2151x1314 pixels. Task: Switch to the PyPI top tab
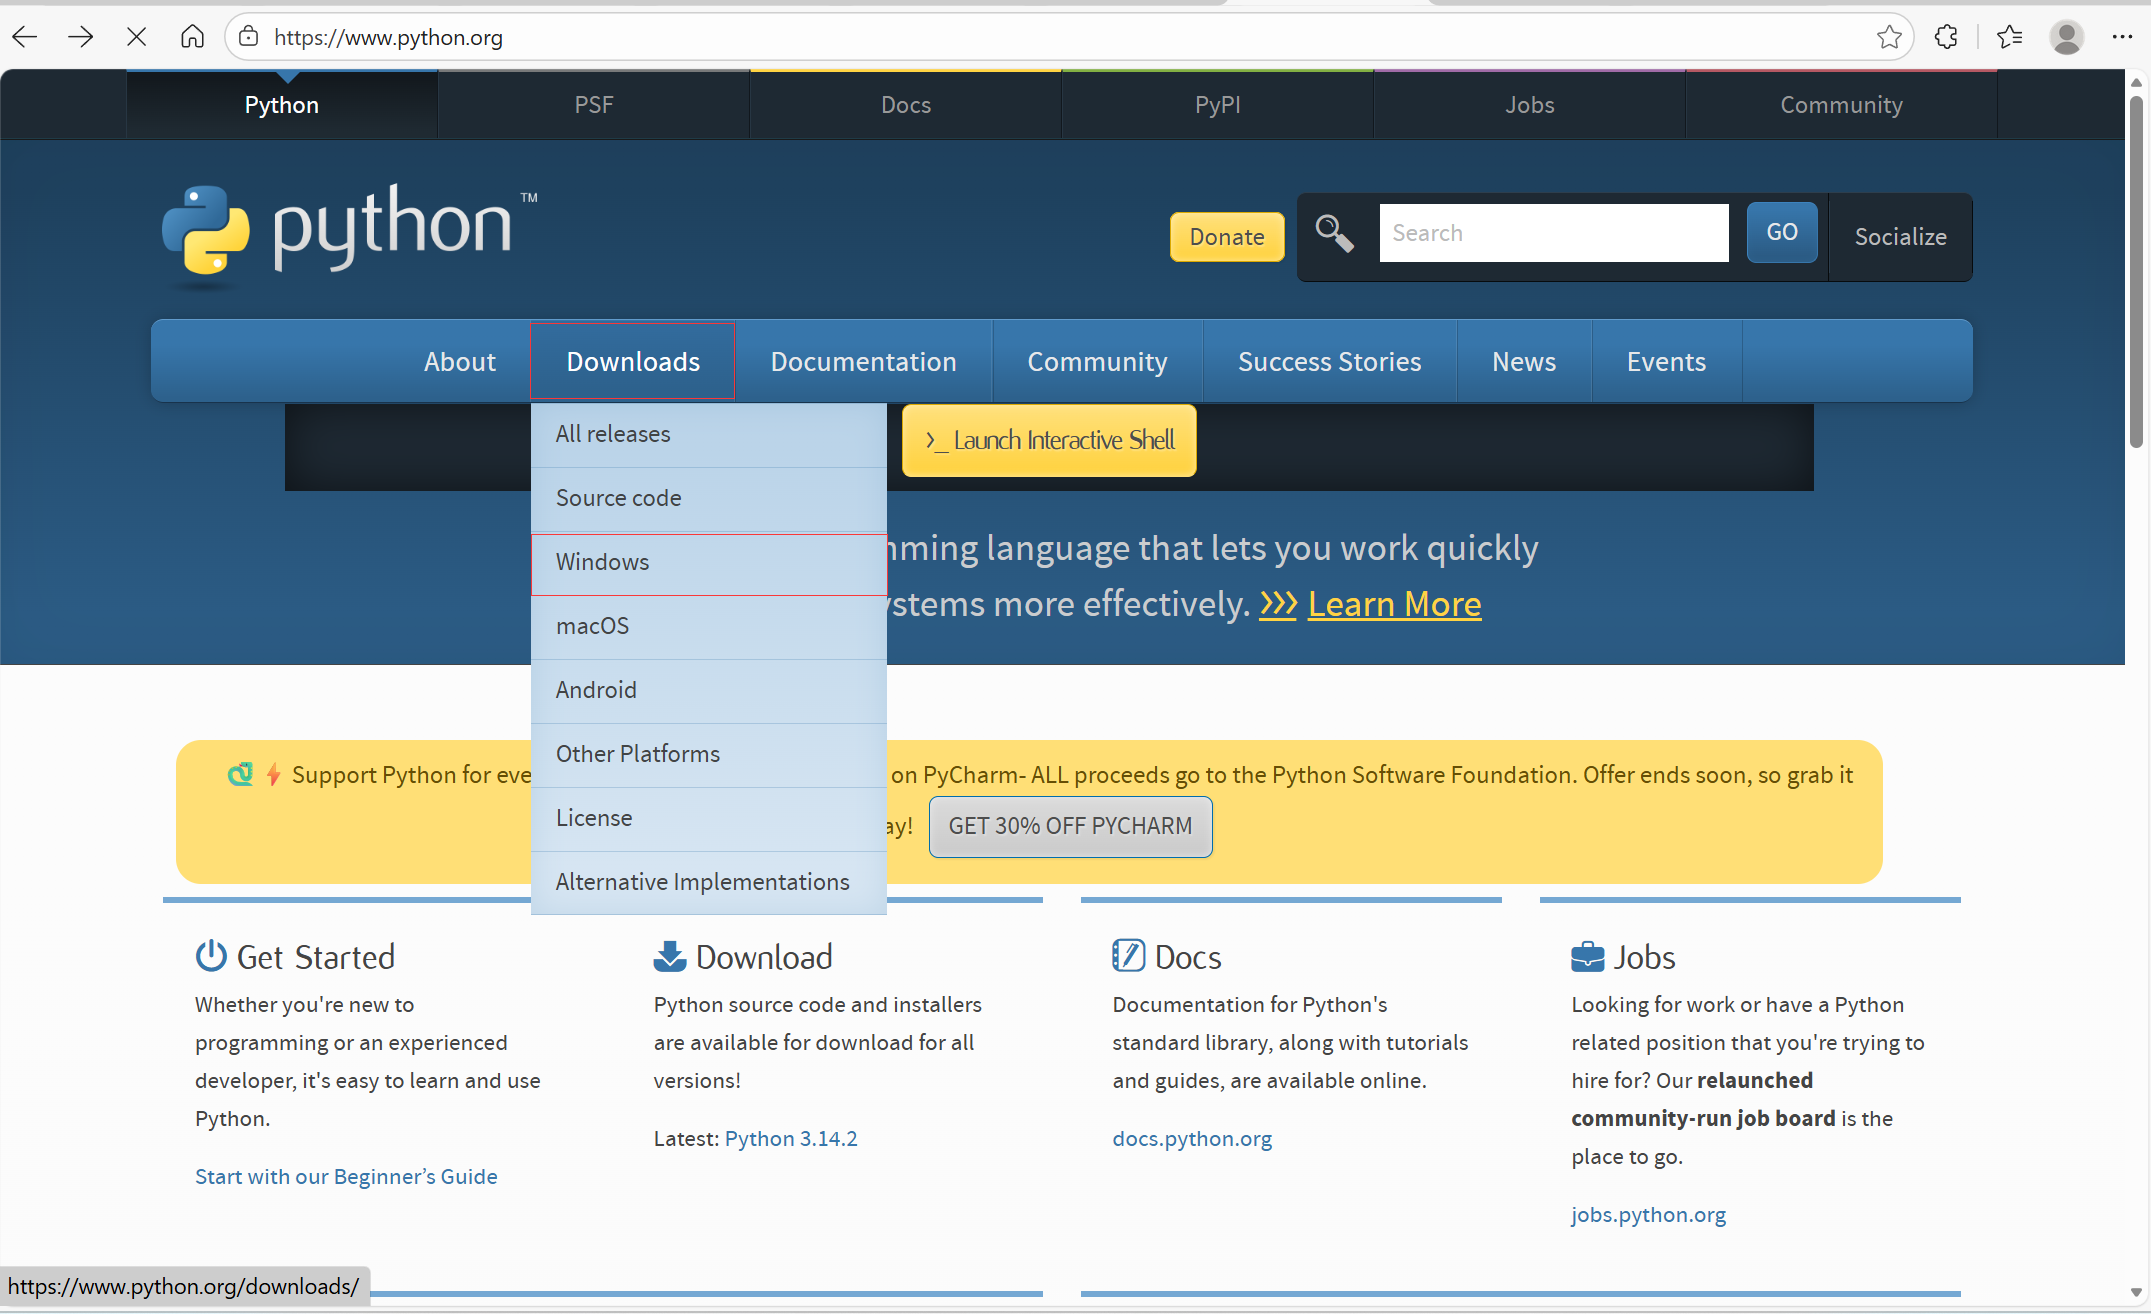pos(1217,105)
